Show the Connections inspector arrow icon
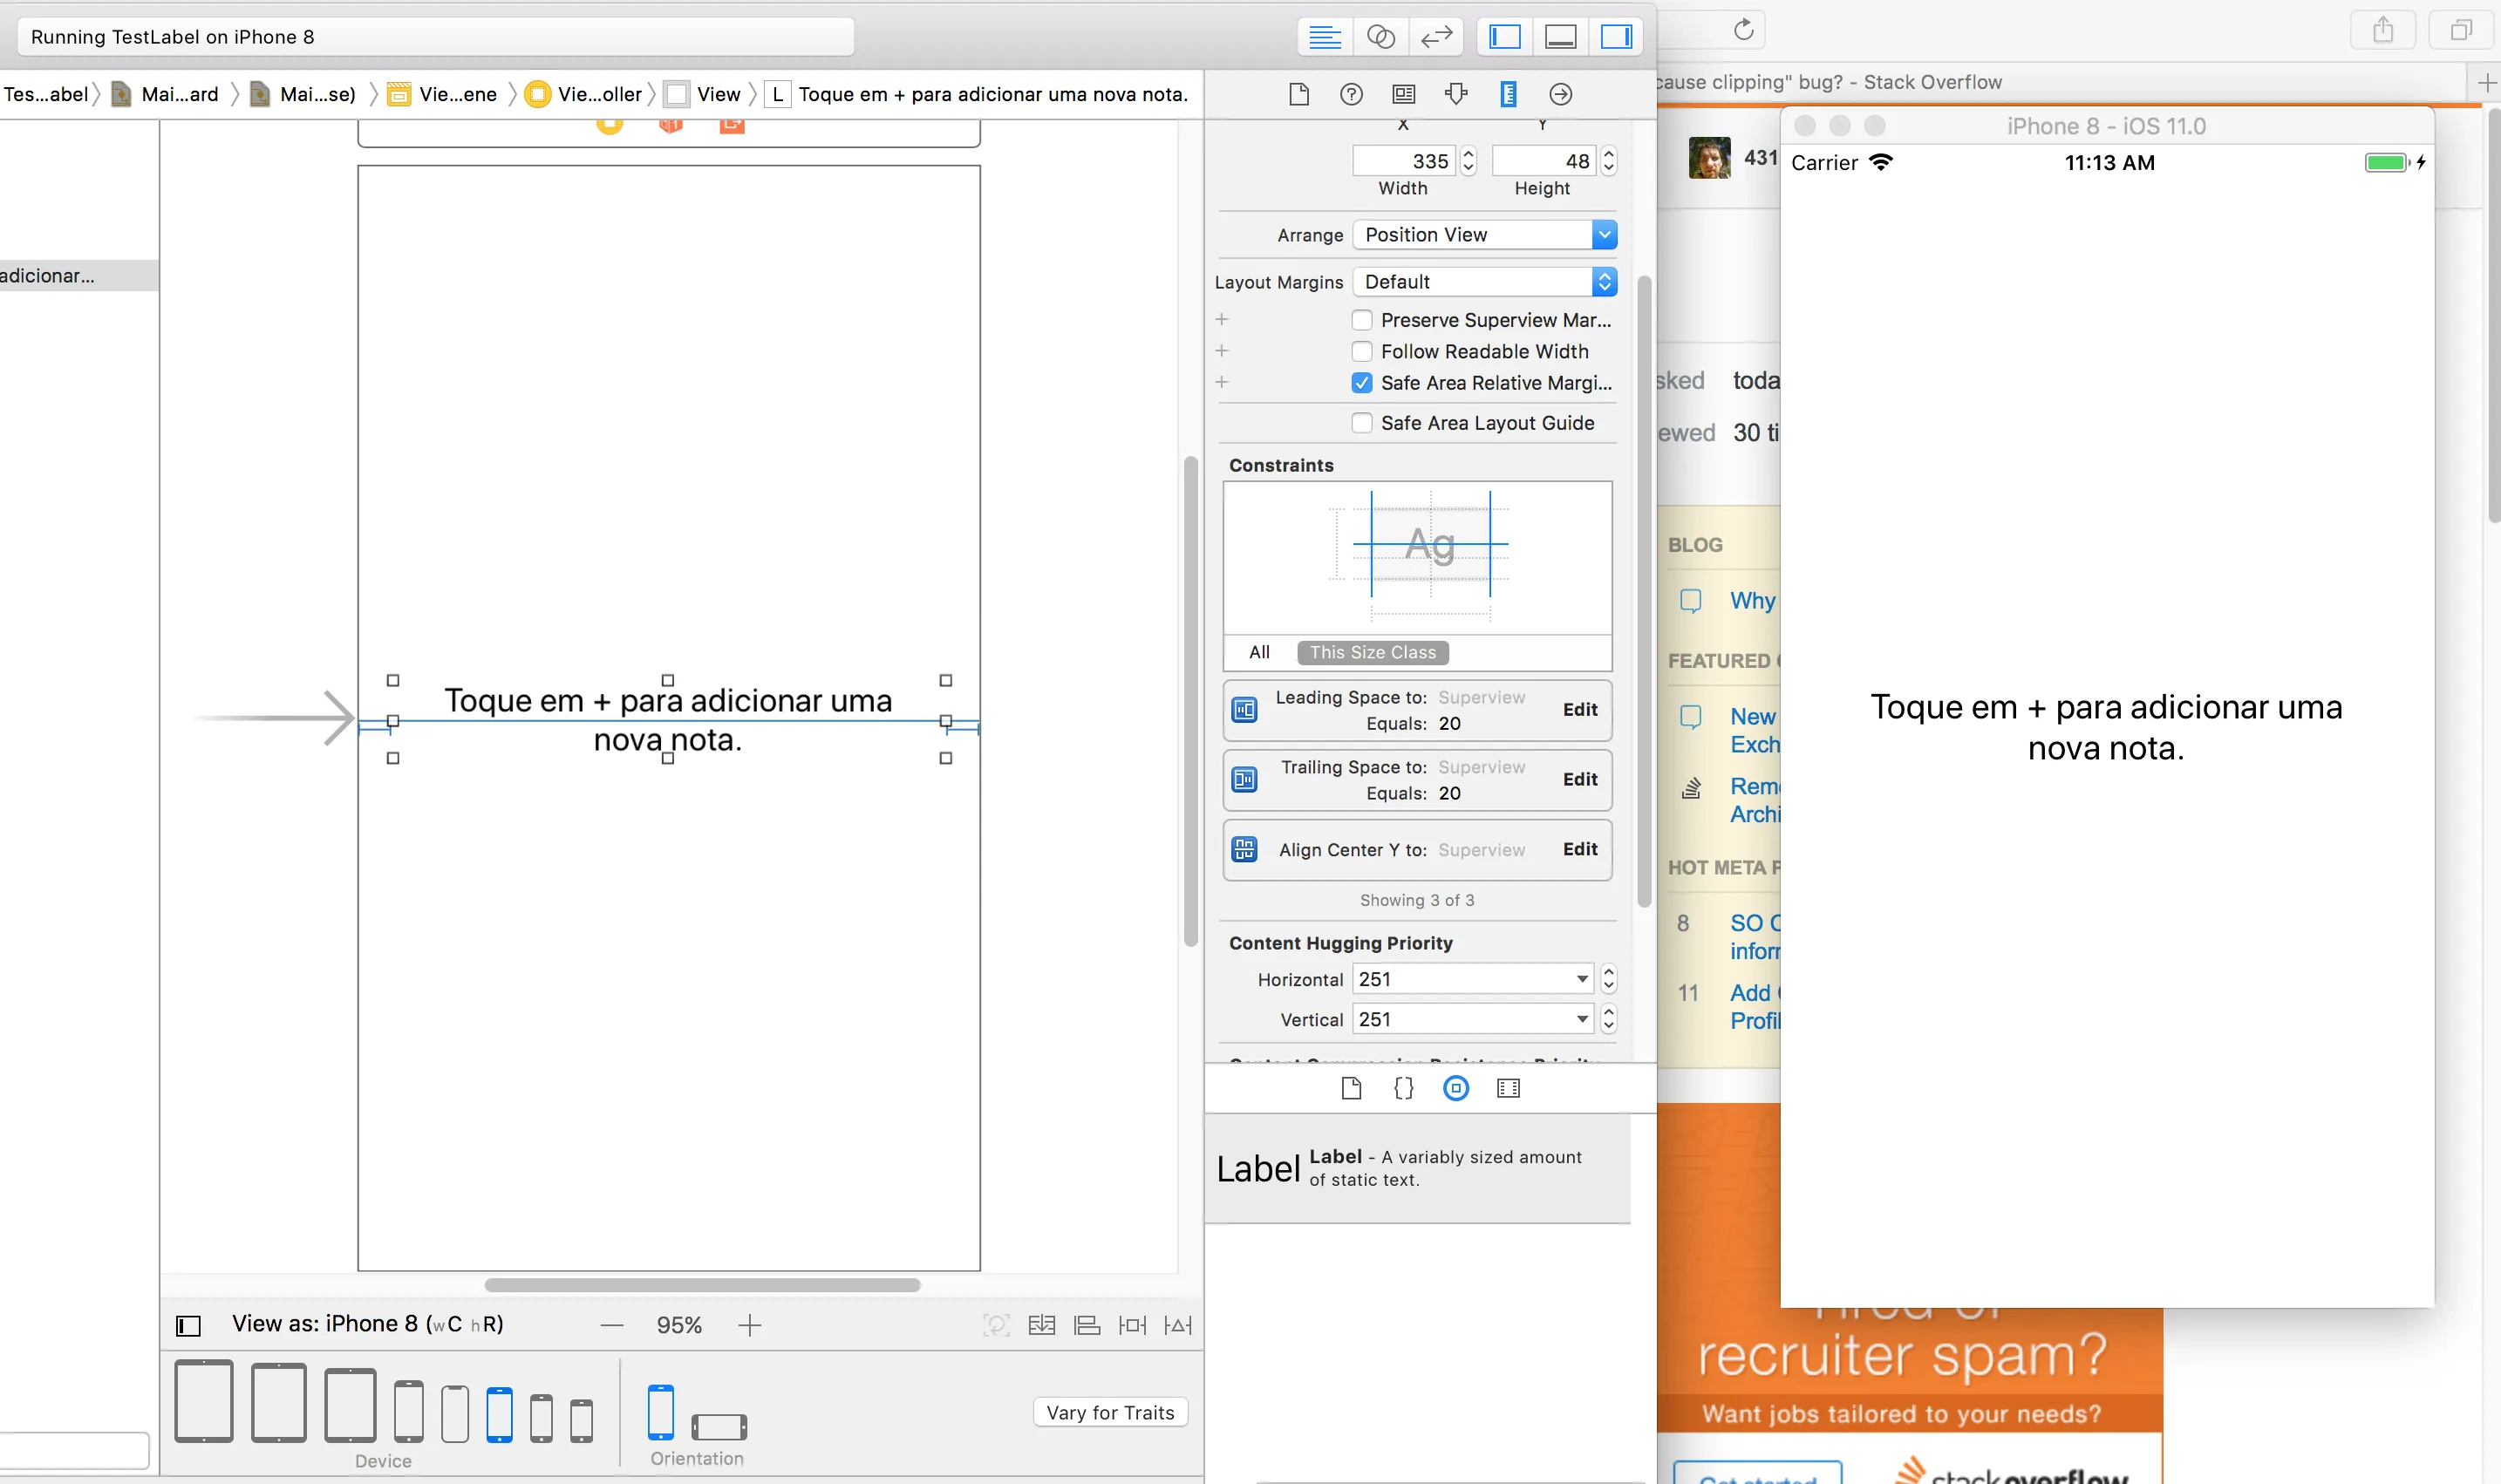Viewport: 2501px width, 1484px height. (x=1560, y=94)
